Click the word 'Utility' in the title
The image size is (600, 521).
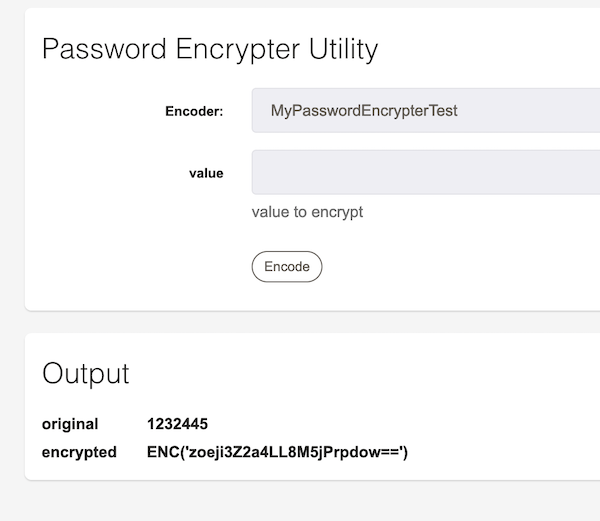pyautogui.click(x=343, y=50)
